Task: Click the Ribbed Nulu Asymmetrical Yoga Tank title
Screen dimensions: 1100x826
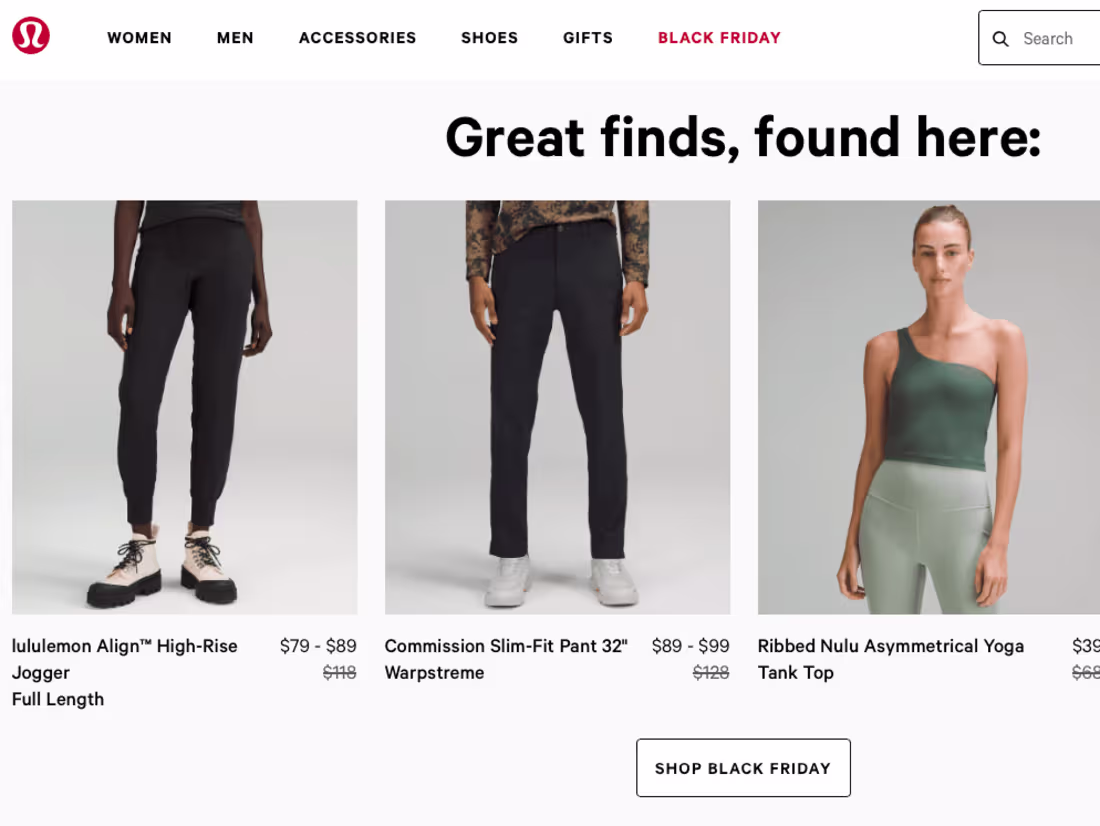Action: (891, 659)
